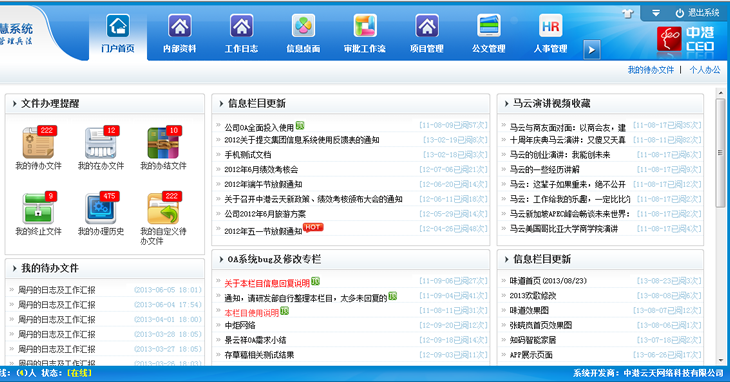Switch to 项目管理 tab
730x382 pixels.
coord(427,33)
